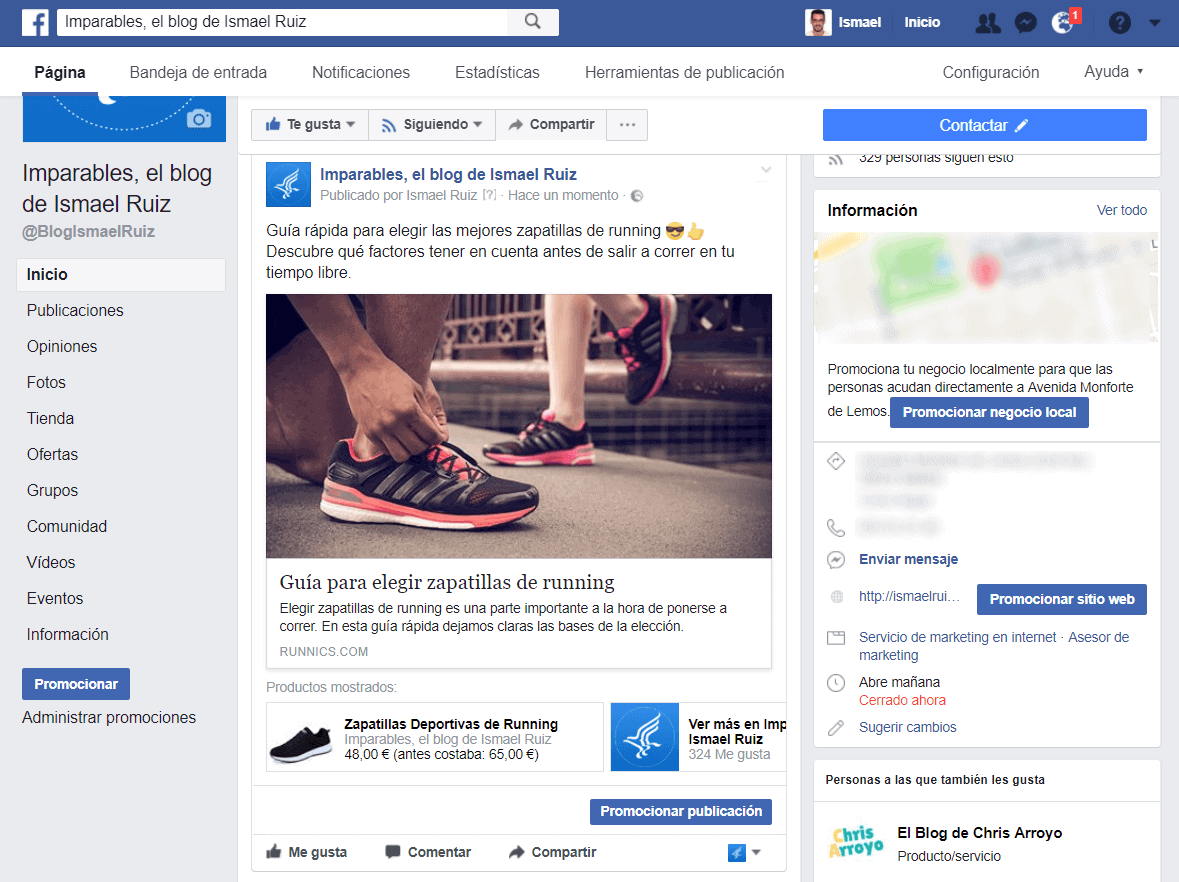The image size is (1179, 882).
Task: Click the blue eagle product card thumbnail
Action: point(644,737)
